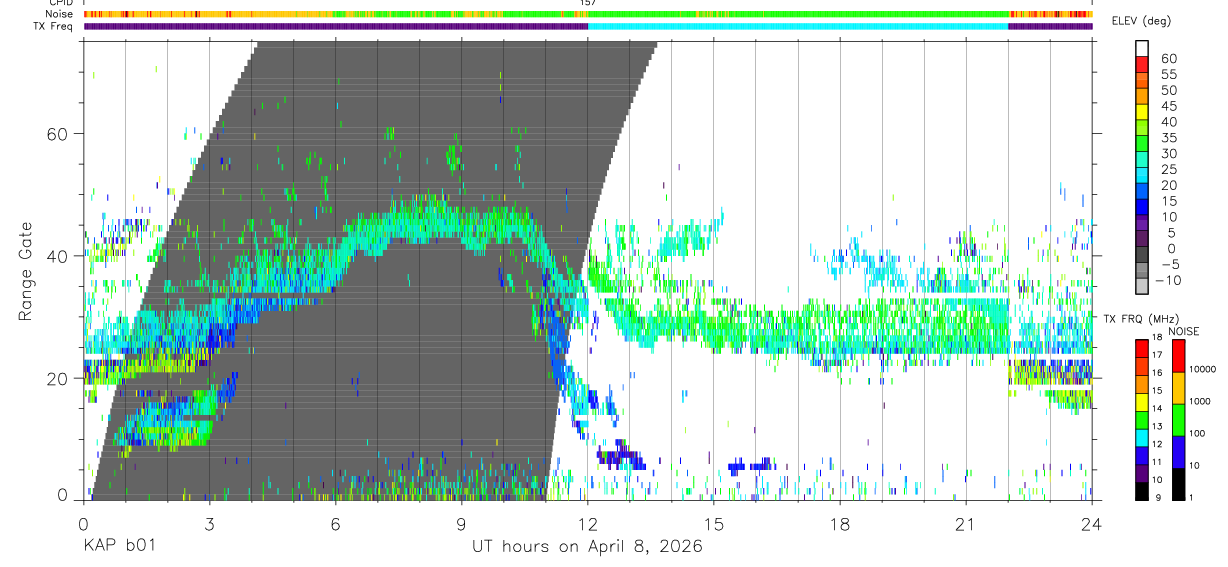Click the '55' label on the ELEV scale
This screenshot has height=567, width=1228.
point(1167,74)
